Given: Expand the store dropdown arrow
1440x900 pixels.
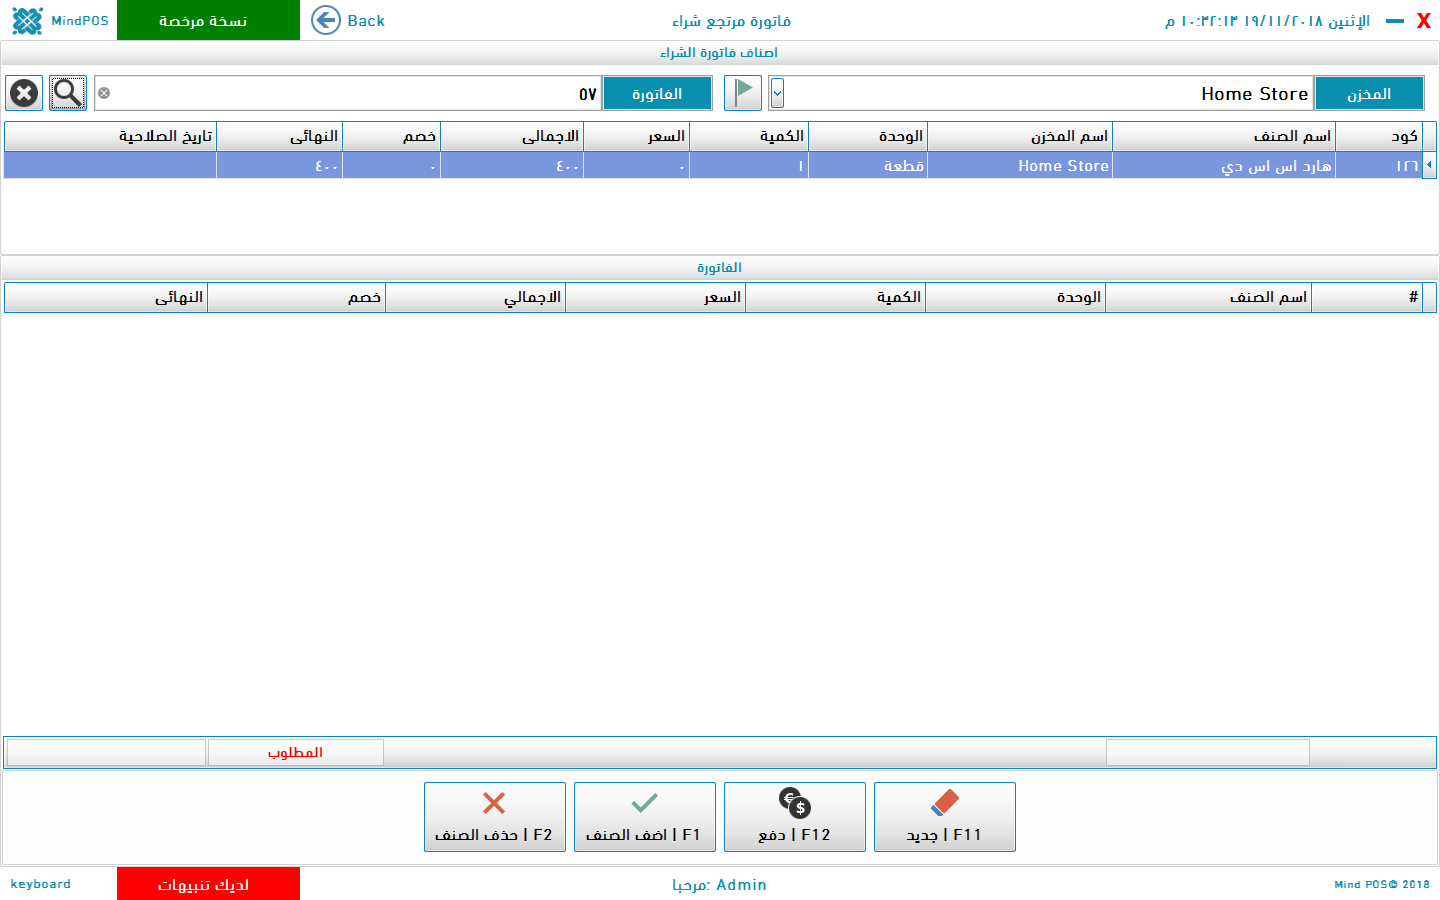Looking at the screenshot, I should pyautogui.click(x=777, y=93).
